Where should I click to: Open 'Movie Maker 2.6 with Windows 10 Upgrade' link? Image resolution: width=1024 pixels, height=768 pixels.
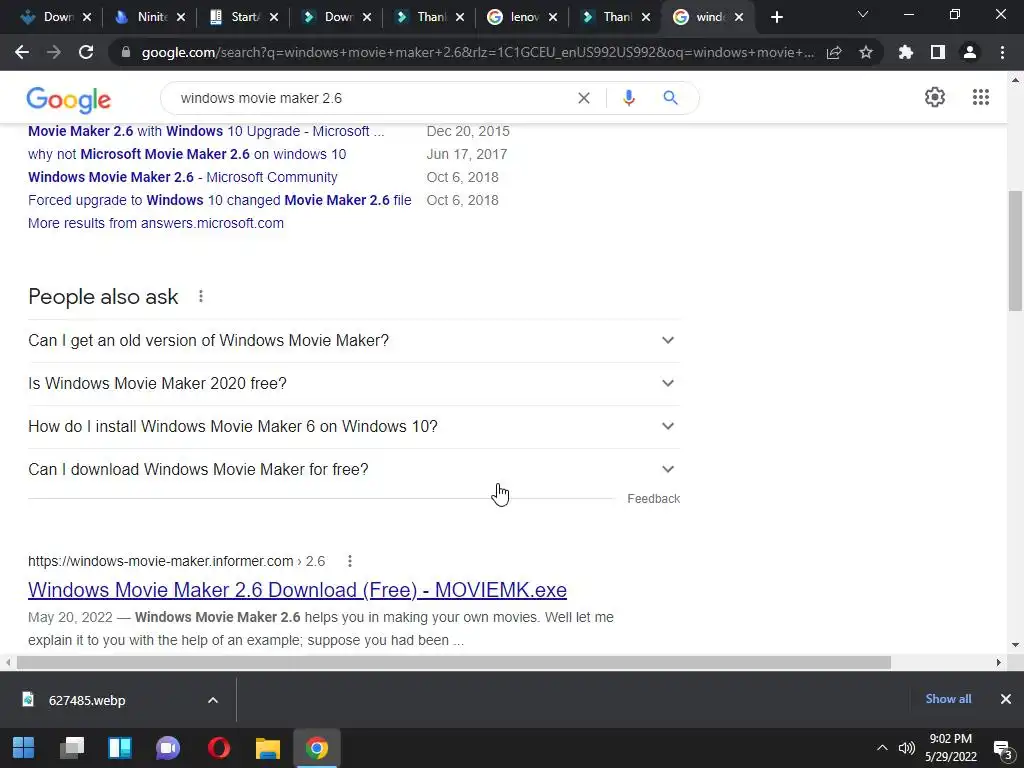(x=206, y=131)
